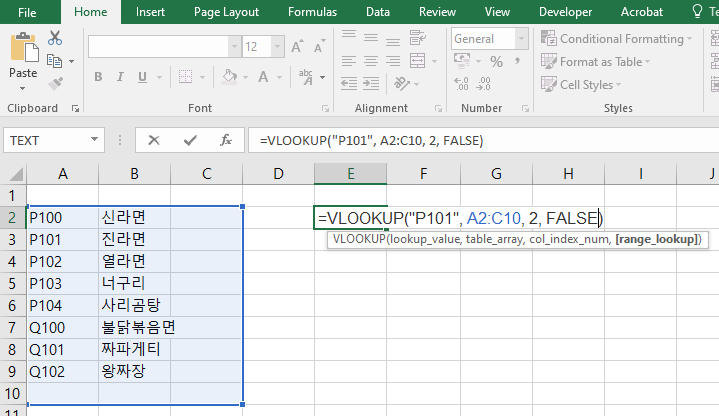The width and height of the screenshot is (719, 416).
Task: Click the Increase Indent icon
Action: 371,83
